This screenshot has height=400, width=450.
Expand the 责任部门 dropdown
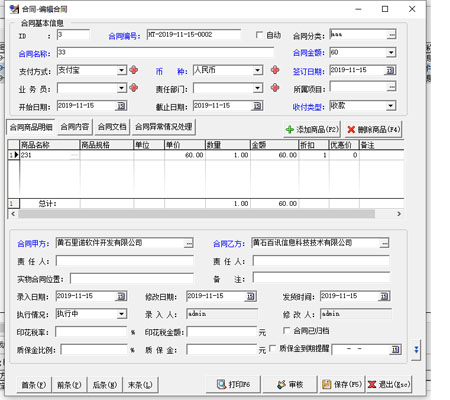pos(257,88)
